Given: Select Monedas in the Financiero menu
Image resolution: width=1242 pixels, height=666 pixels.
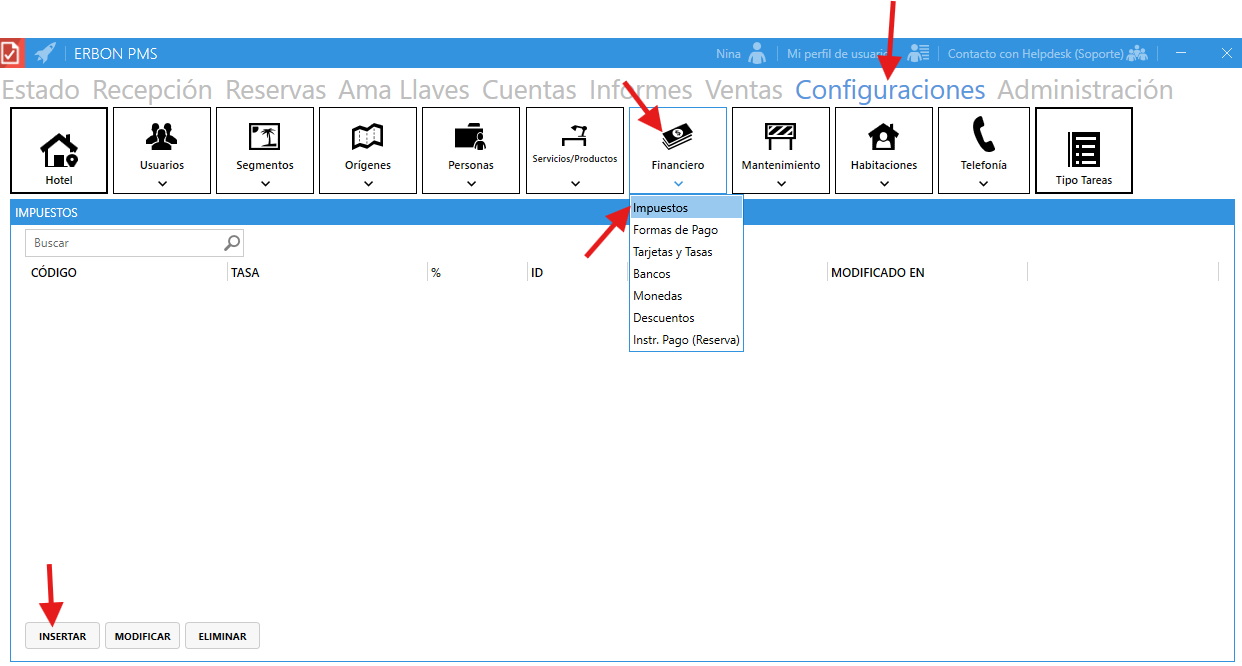Looking at the screenshot, I should tap(657, 296).
